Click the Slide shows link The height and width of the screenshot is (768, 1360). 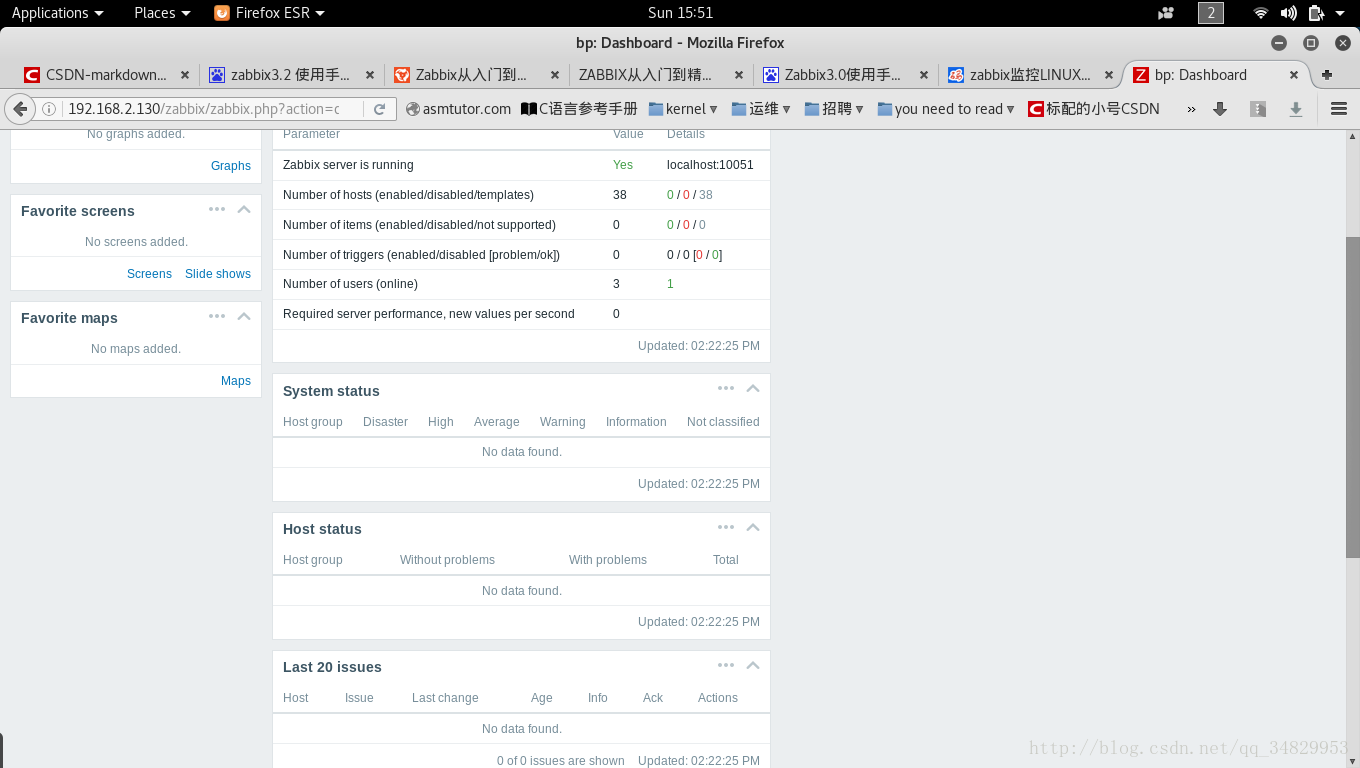click(218, 274)
